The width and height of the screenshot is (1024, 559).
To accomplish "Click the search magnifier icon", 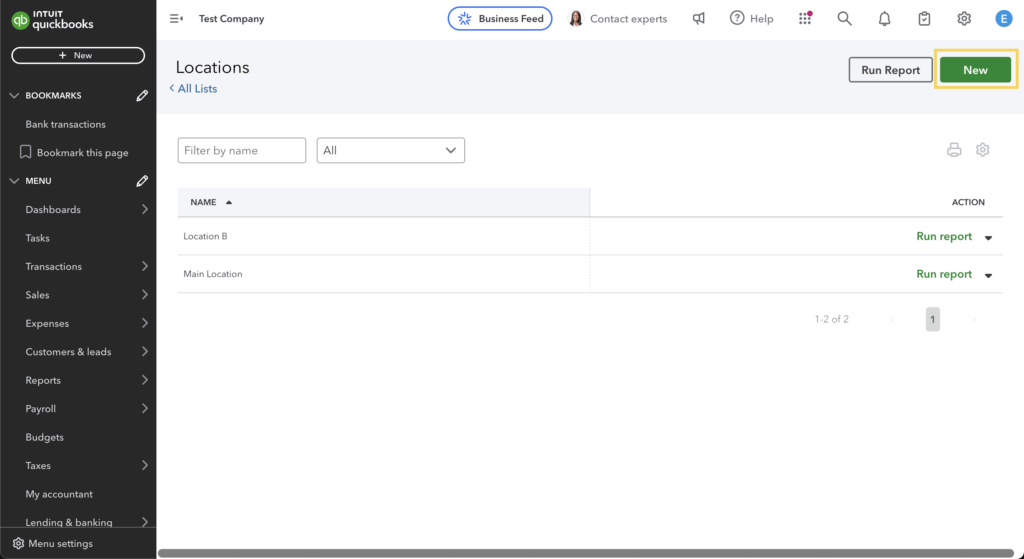I will [844, 18].
